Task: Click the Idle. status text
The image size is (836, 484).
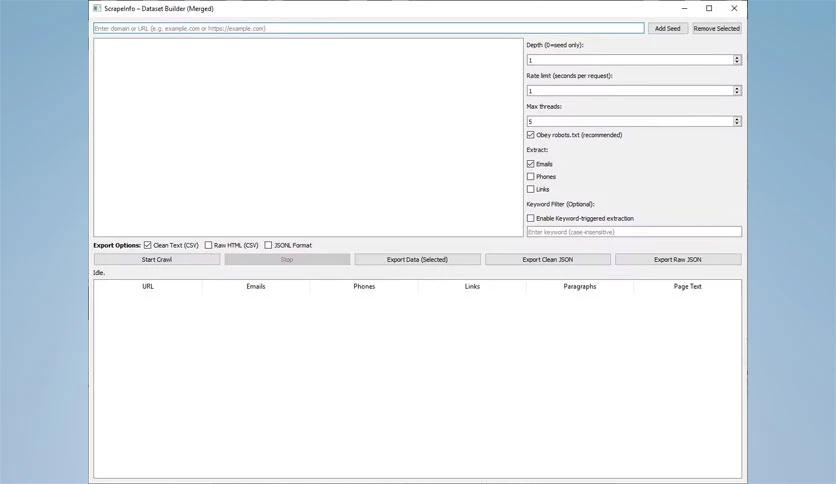Action: click(x=99, y=272)
